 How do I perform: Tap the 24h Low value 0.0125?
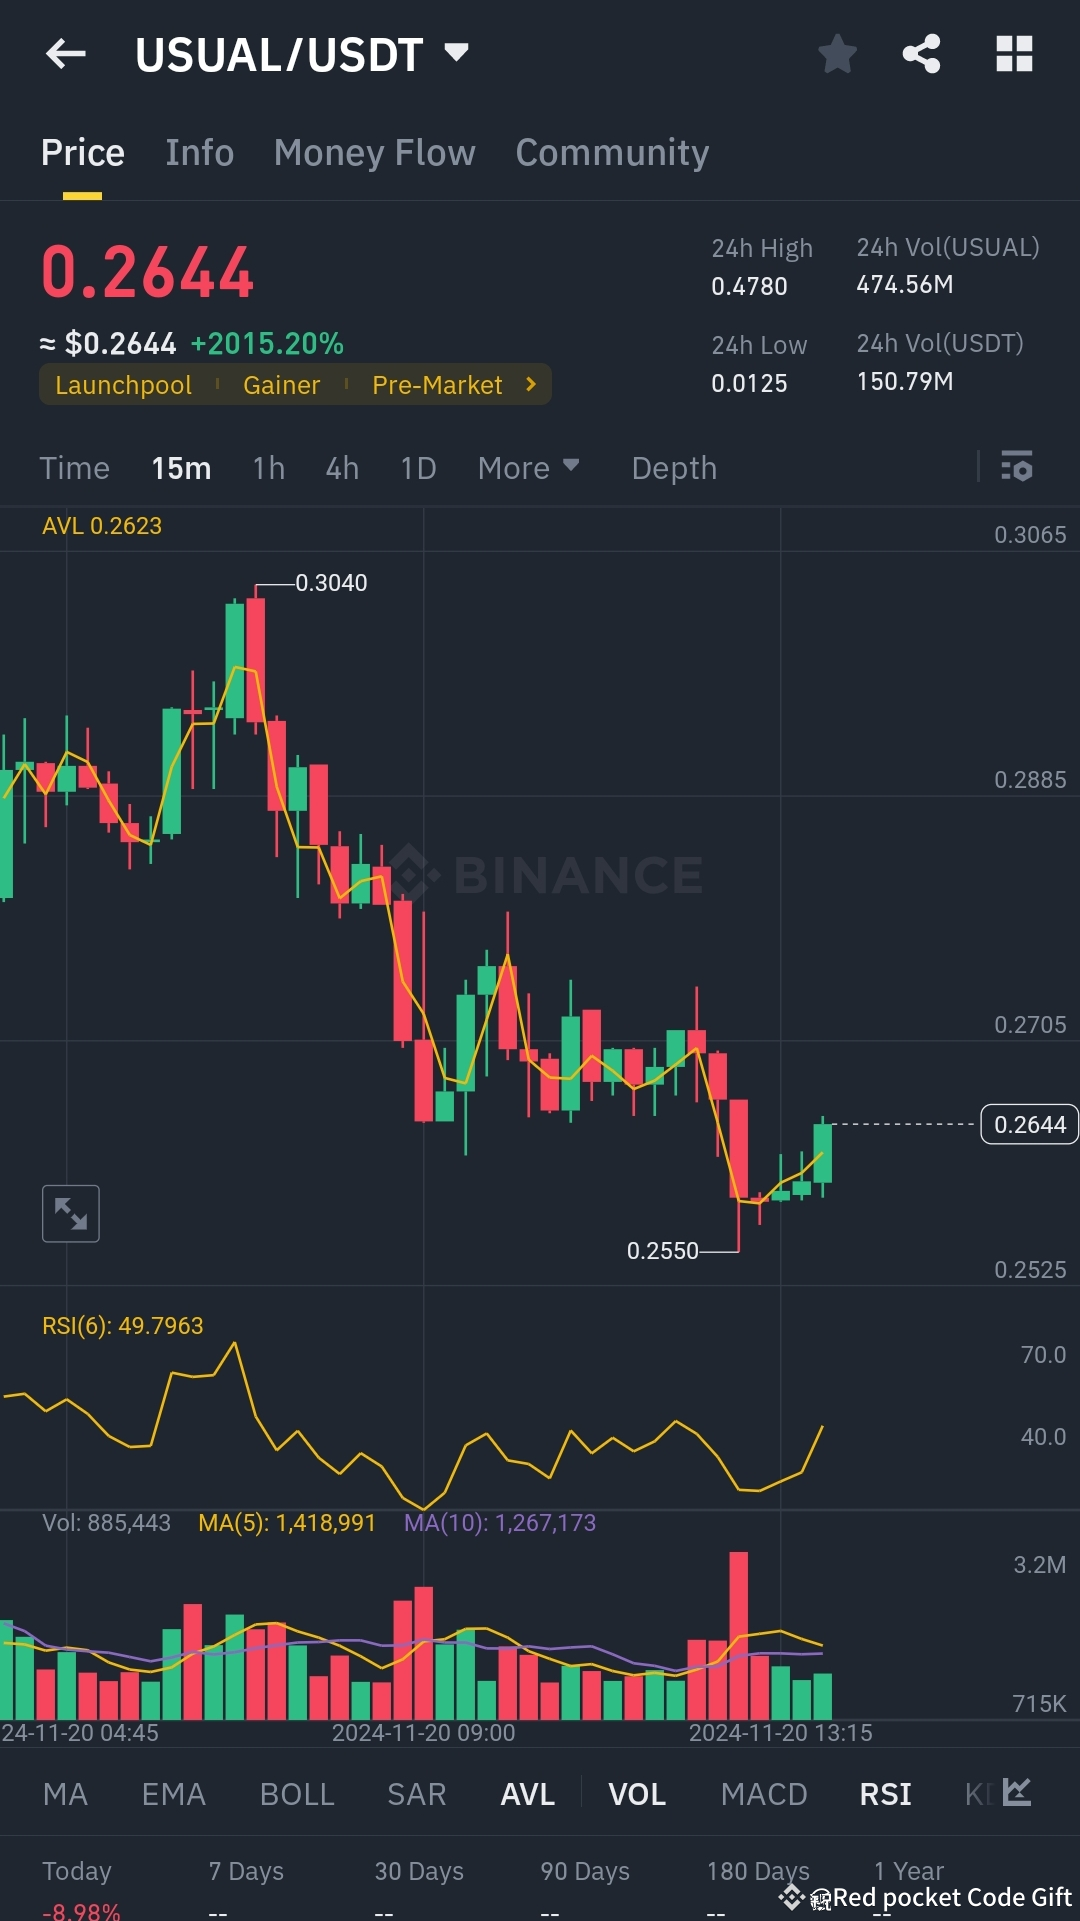pyautogui.click(x=749, y=383)
